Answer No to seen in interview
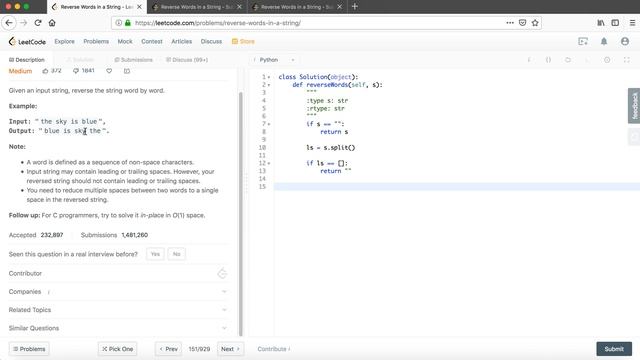Viewport: 640px width, 360px height. coord(176,254)
